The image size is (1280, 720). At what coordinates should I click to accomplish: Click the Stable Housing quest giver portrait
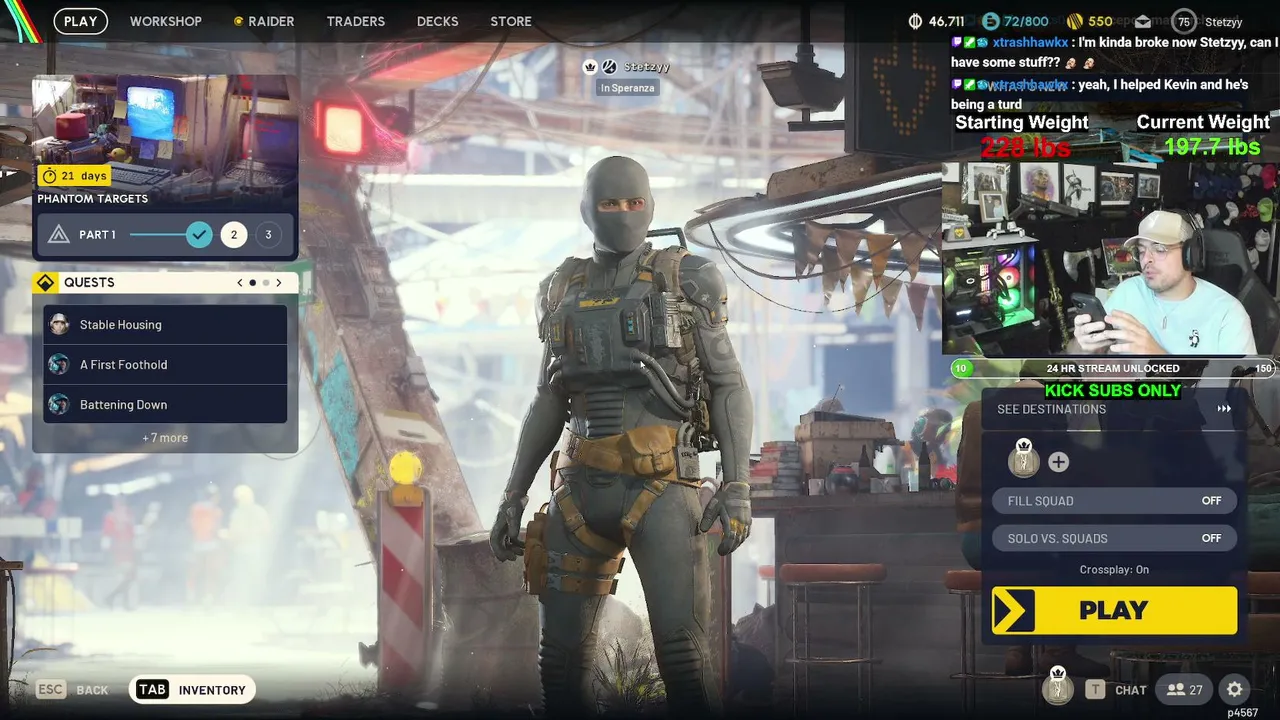pyautogui.click(x=59, y=325)
